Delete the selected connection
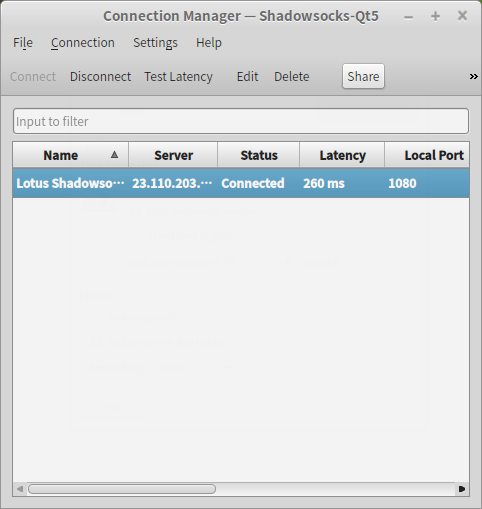482x509 pixels. tap(292, 77)
